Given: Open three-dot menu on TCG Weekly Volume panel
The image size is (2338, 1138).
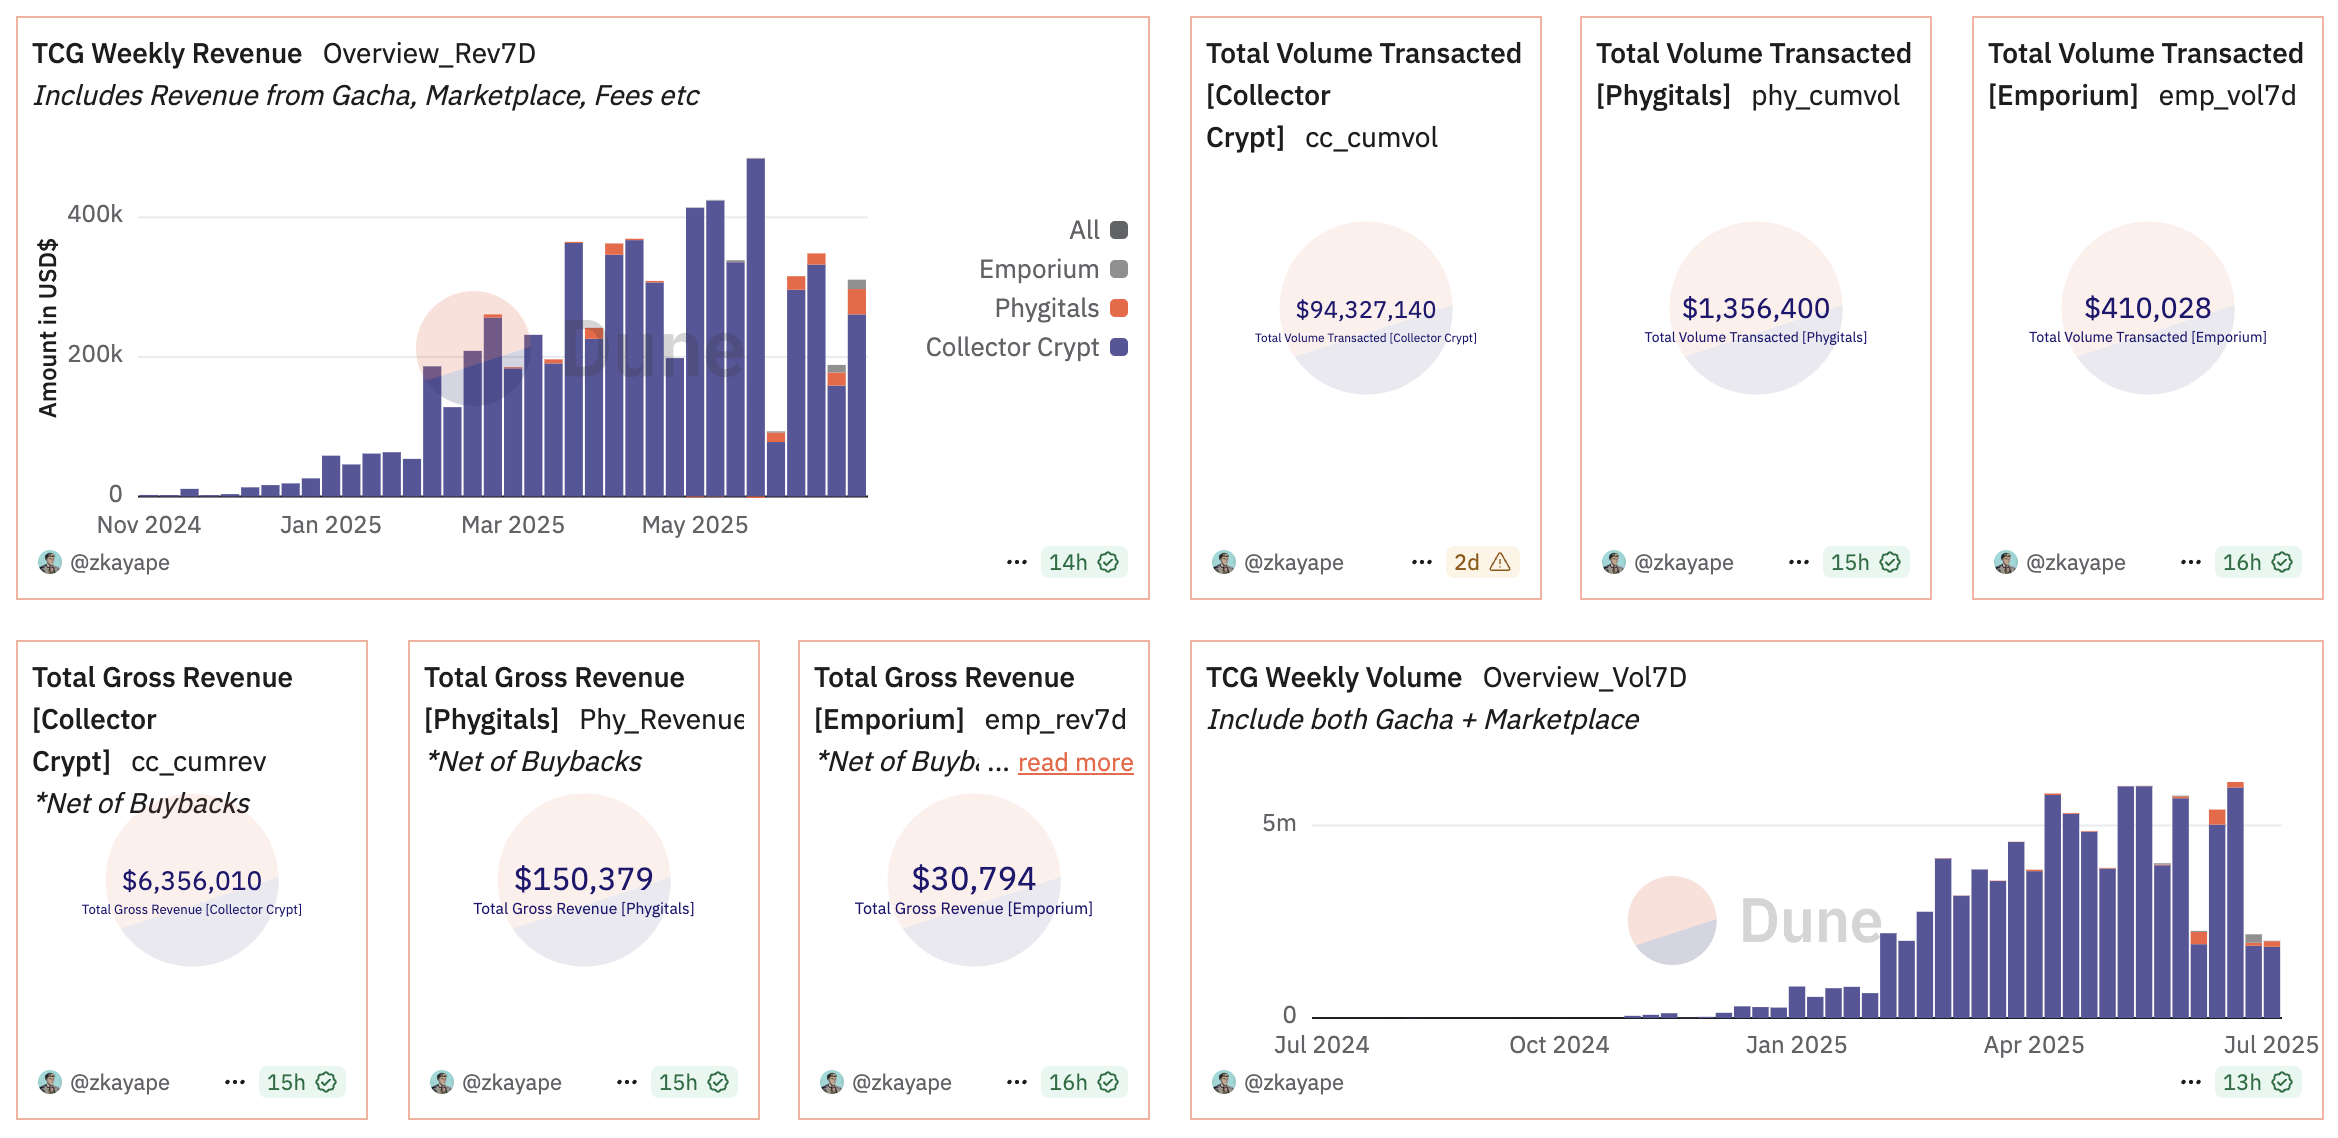Looking at the screenshot, I should click(2190, 1082).
